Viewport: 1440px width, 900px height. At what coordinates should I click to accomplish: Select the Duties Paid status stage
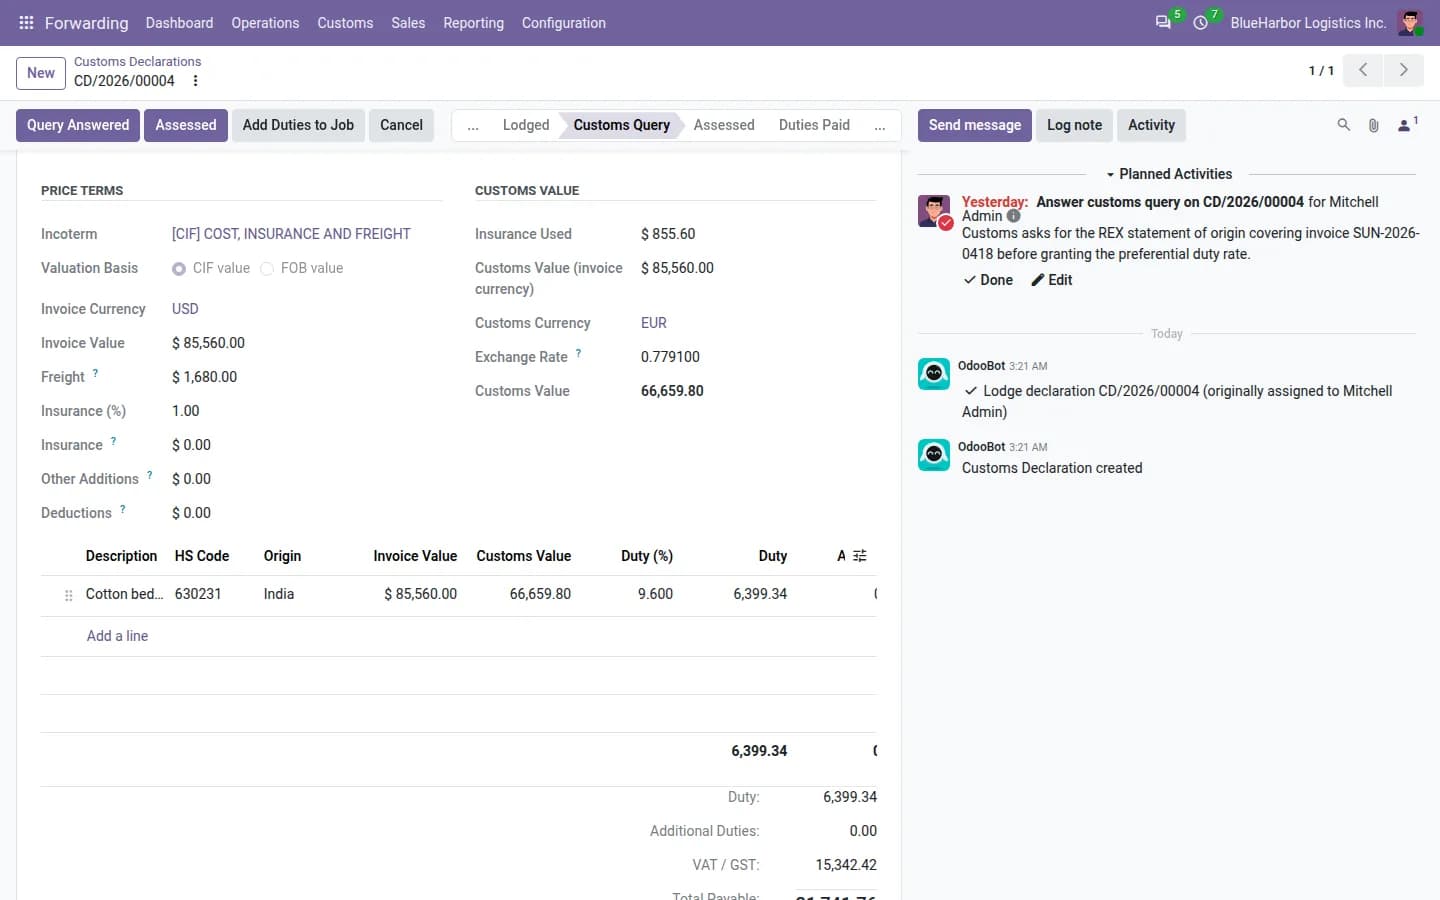pos(814,125)
